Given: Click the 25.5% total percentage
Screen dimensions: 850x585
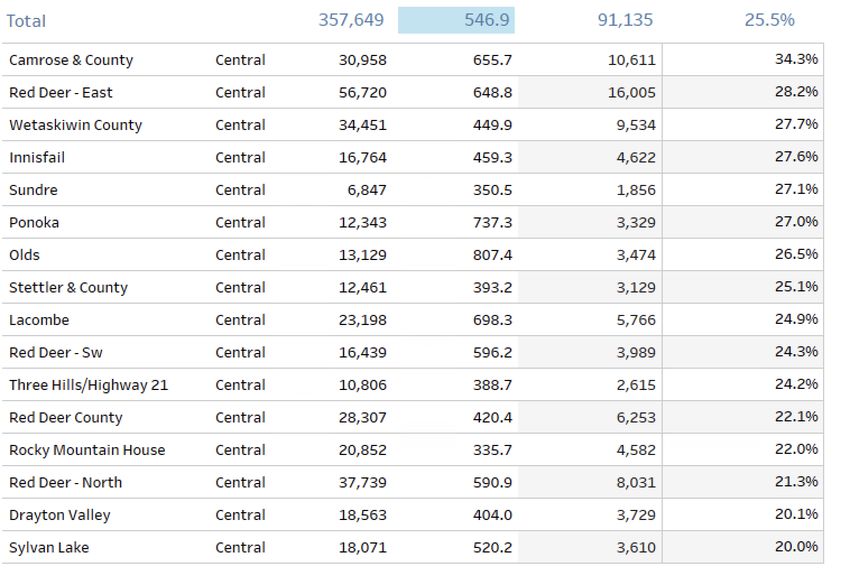Looking at the screenshot, I should tap(769, 20).
